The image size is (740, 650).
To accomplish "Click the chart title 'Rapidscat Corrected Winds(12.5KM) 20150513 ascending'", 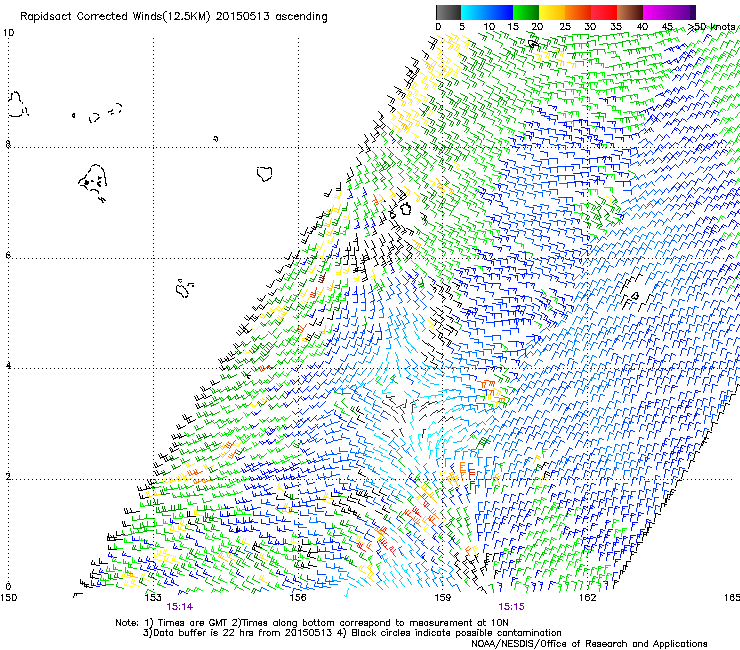I will pos(174,17).
